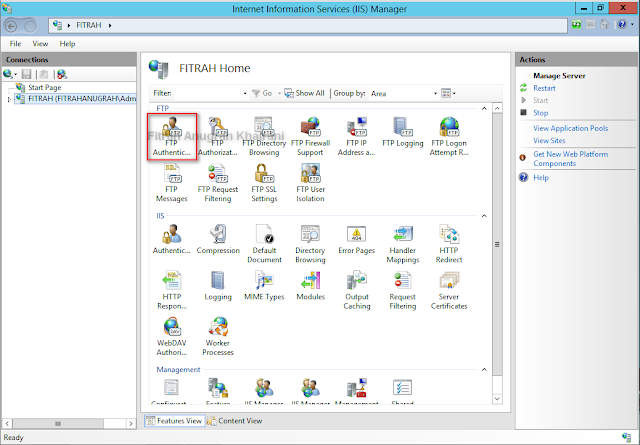Click the Save icon in Connections toolbar
The width and height of the screenshot is (640, 445).
pos(27,74)
